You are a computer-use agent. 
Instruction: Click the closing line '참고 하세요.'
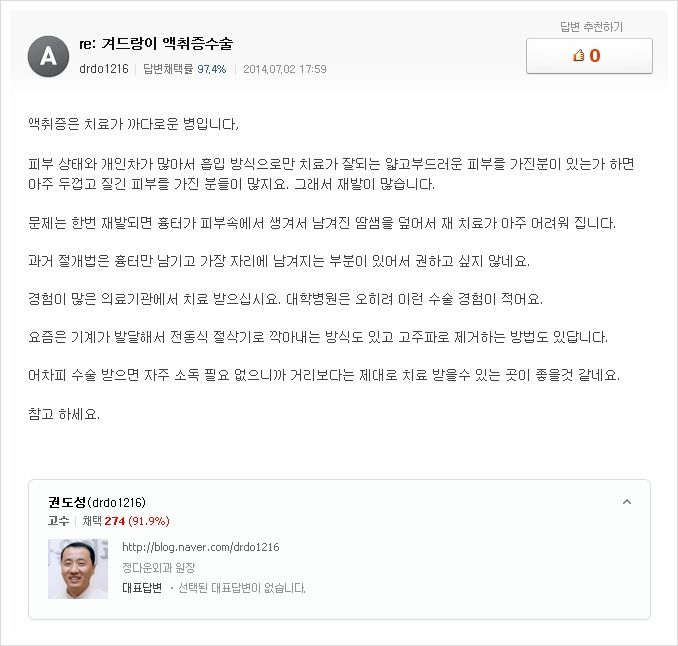[x=64, y=414]
